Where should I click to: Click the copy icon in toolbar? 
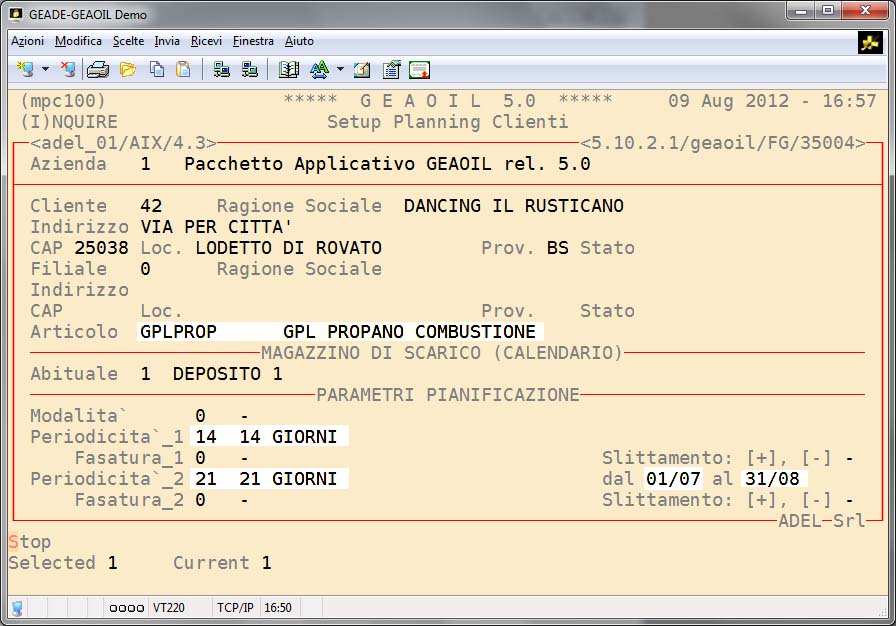pyautogui.click(x=157, y=69)
